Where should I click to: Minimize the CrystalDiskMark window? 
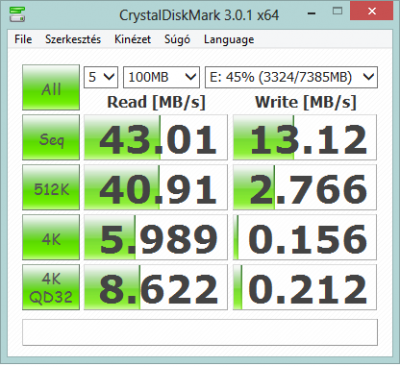tap(312, 13)
